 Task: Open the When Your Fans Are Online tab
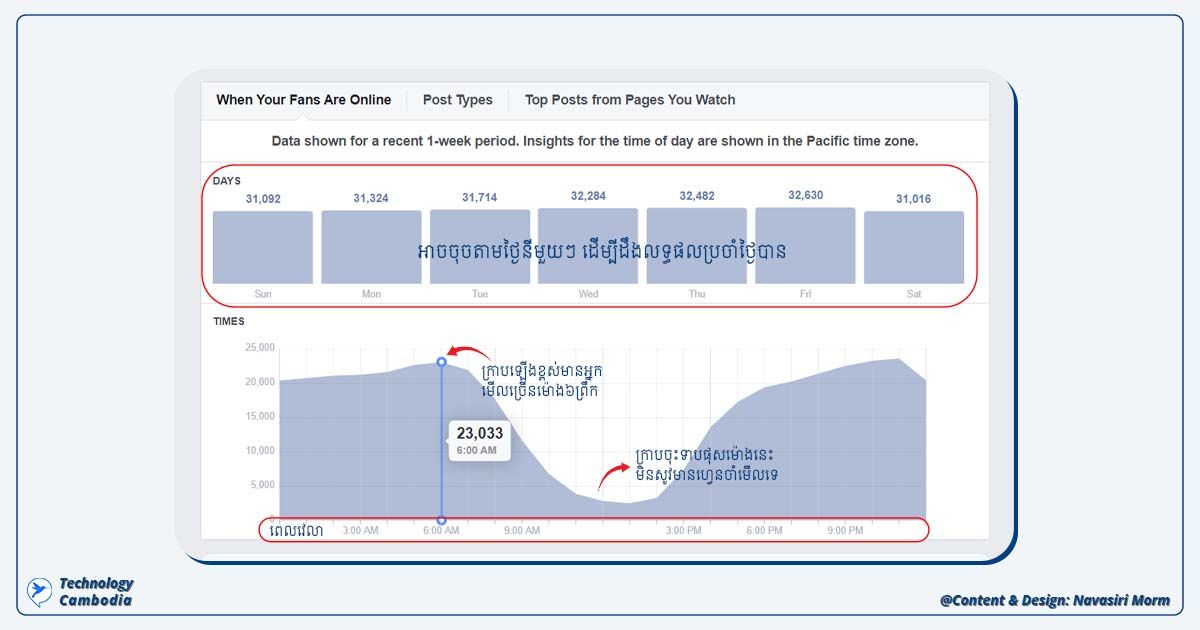303,100
